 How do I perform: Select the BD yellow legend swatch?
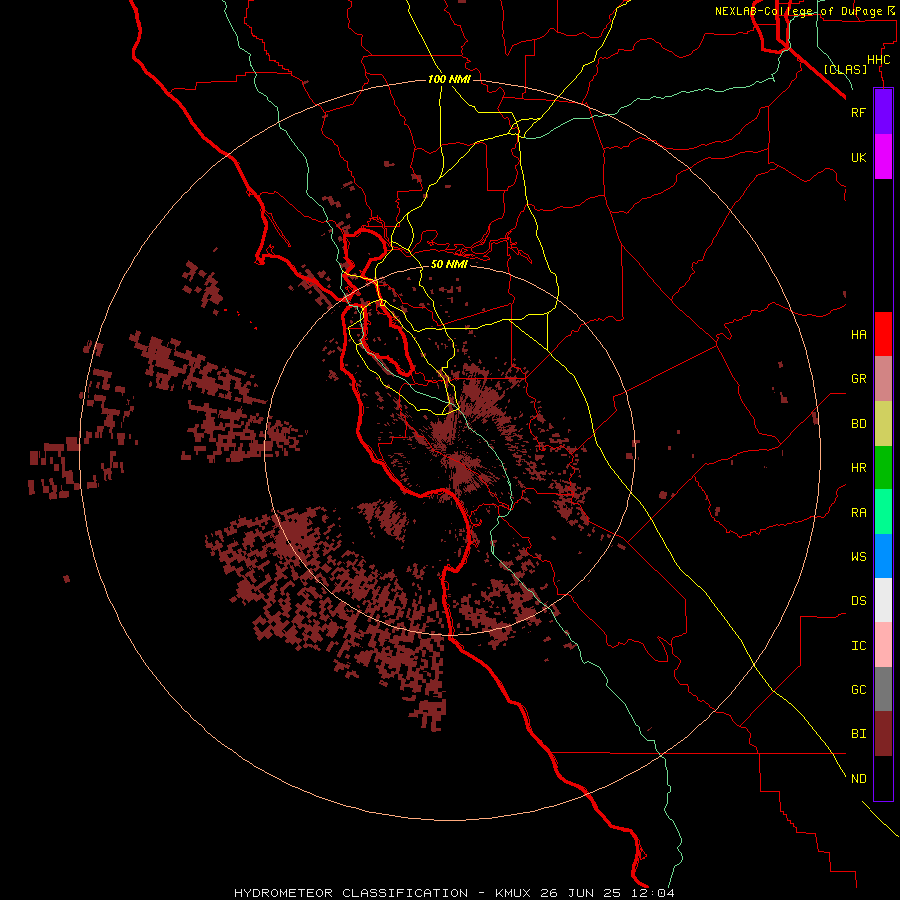[883, 424]
